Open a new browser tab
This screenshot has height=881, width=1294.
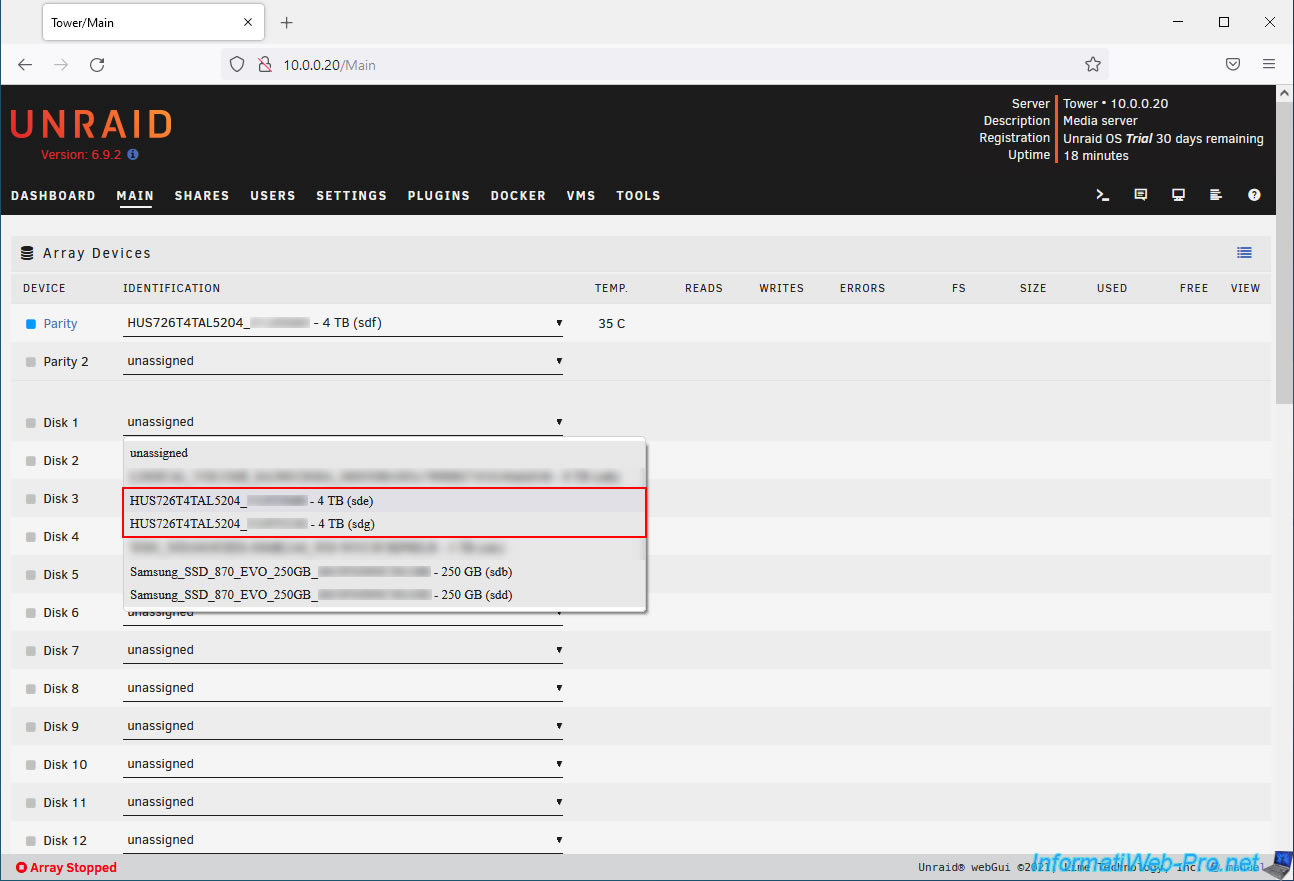pos(287,22)
